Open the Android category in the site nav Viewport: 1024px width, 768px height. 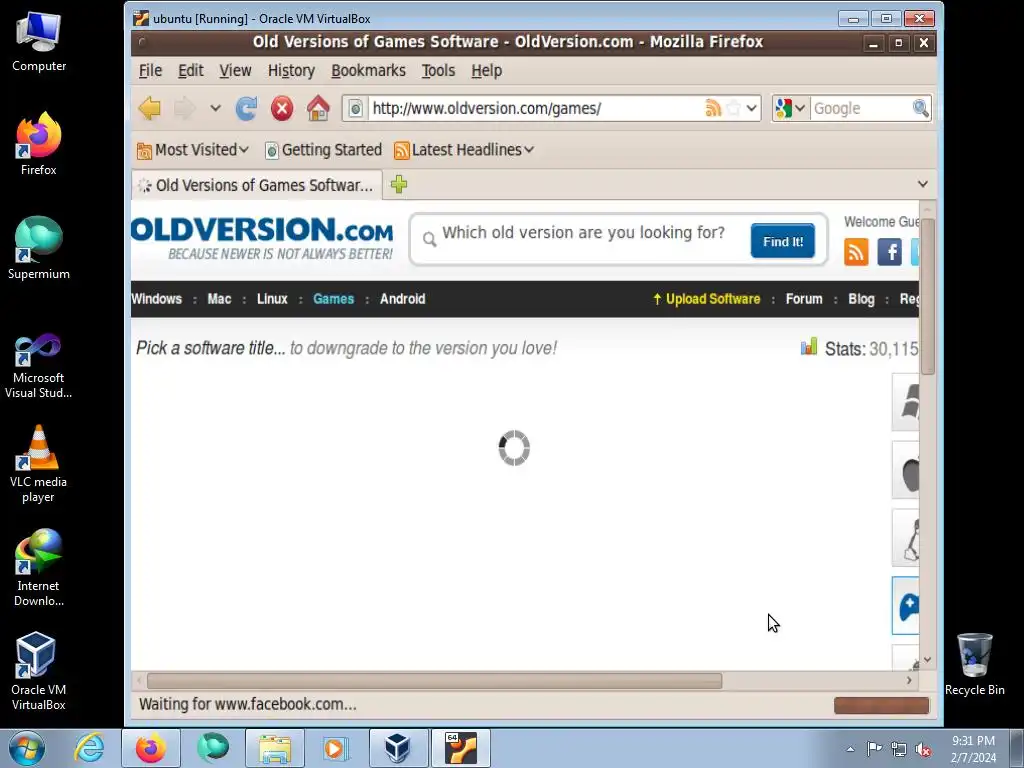point(402,299)
